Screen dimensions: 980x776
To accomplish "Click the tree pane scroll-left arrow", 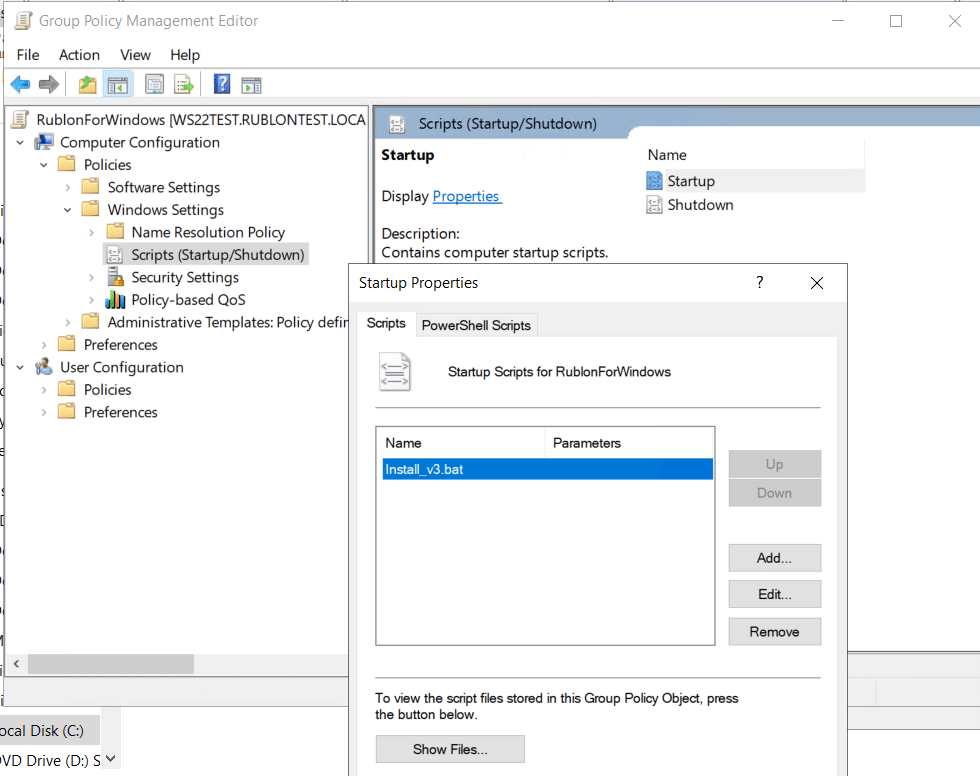I will (16, 664).
